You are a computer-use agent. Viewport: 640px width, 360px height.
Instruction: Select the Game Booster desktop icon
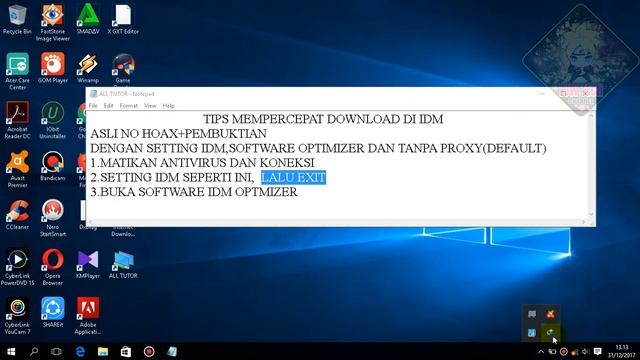pos(123,69)
